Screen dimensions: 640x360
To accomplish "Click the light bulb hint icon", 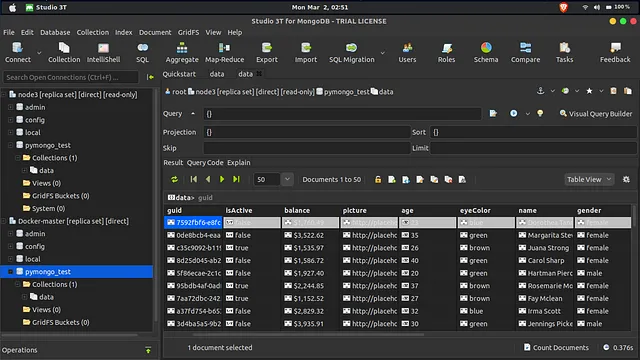I will [x=540, y=113].
